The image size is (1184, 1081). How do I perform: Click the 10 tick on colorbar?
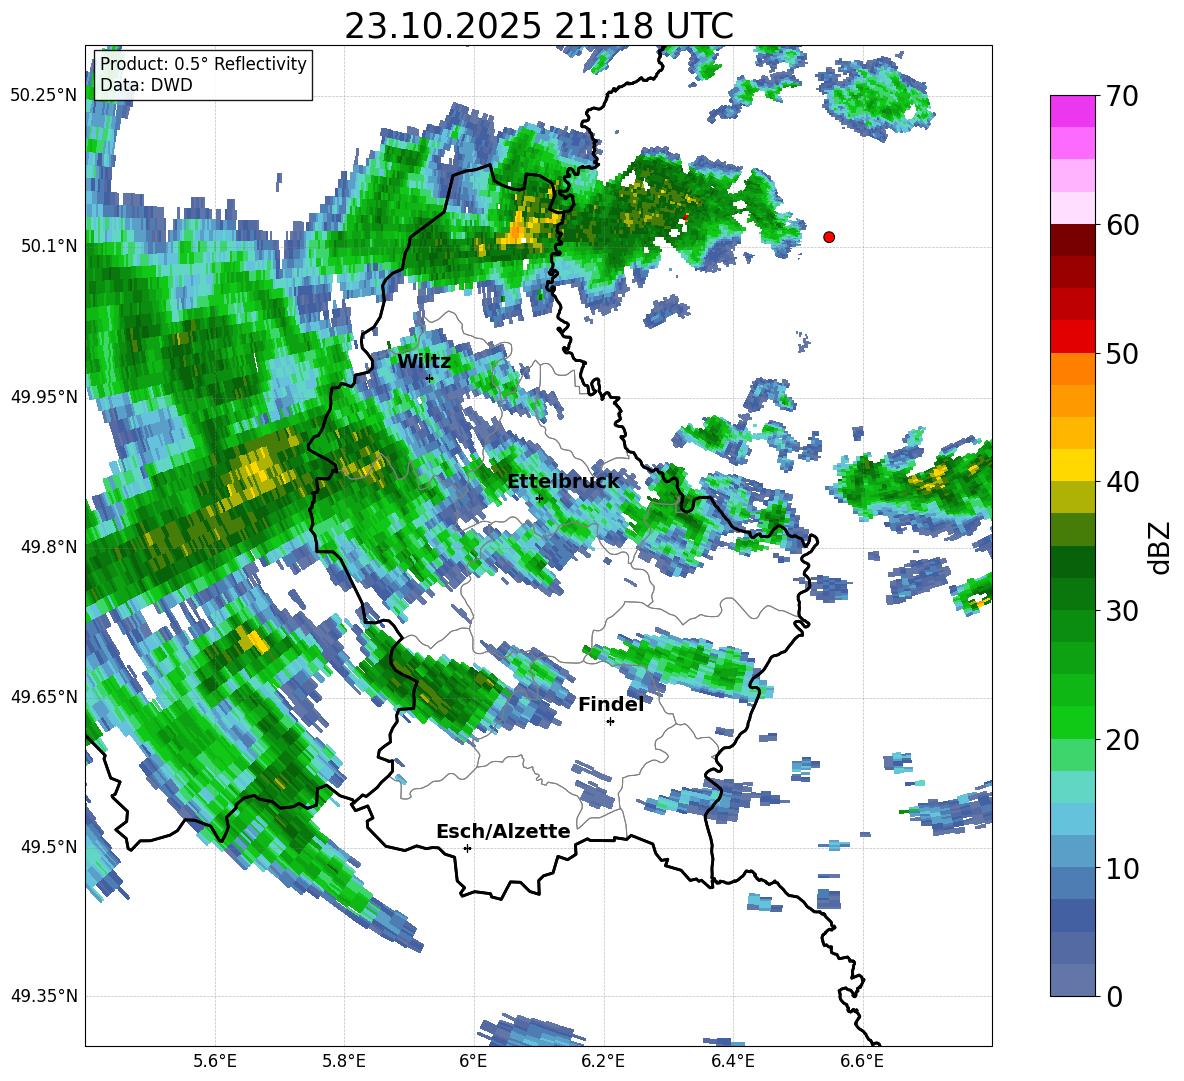[1121, 869]
